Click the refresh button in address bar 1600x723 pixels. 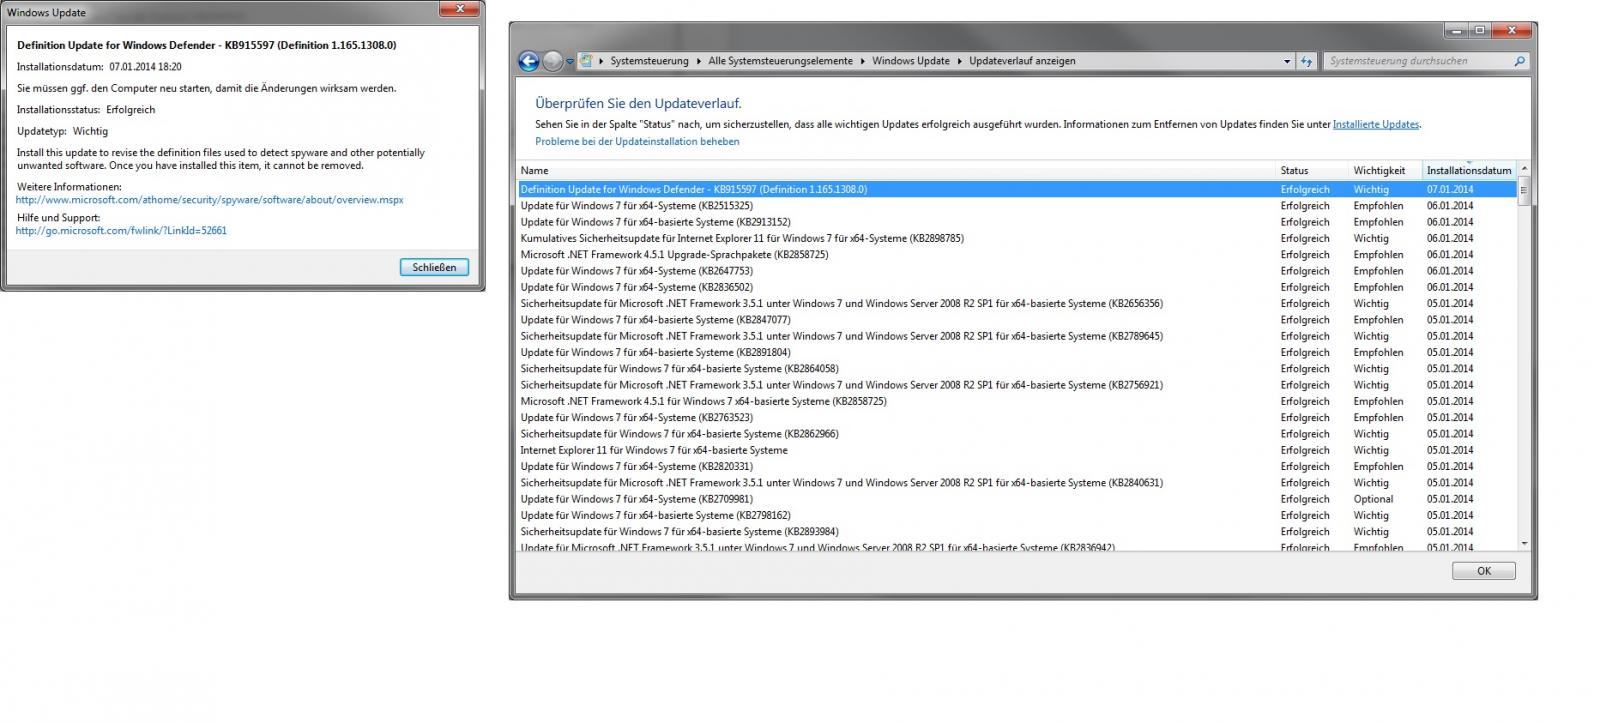tap(1306, 61)
